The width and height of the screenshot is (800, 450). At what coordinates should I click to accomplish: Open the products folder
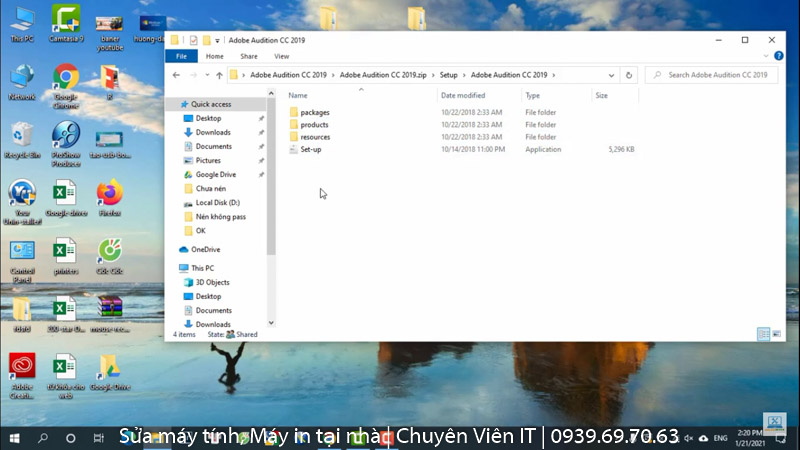[314, 125]
